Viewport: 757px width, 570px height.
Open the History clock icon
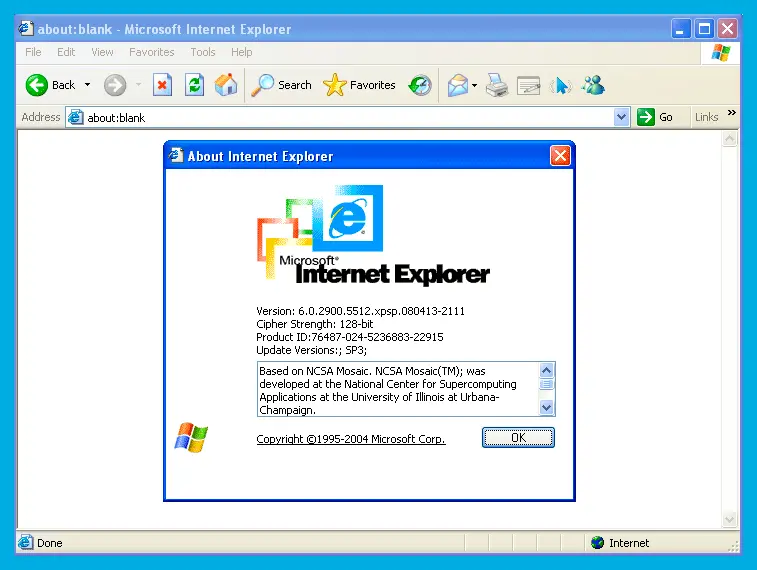pos(420,85)
